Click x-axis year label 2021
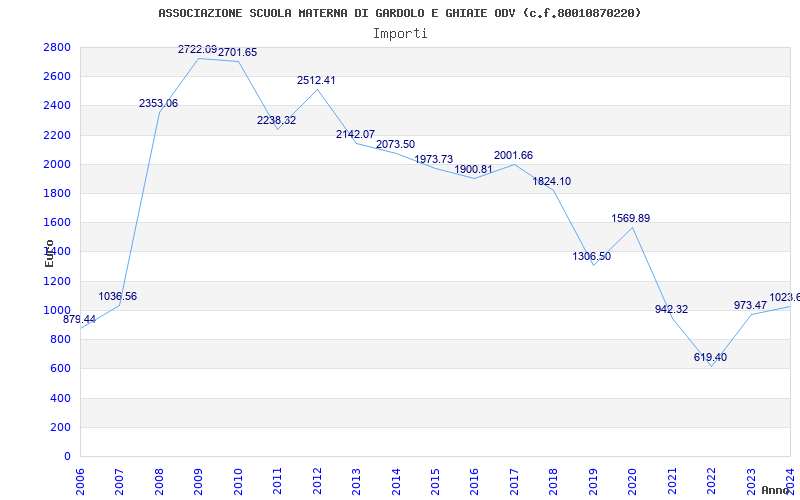800x500 pixels. point(672,482)
